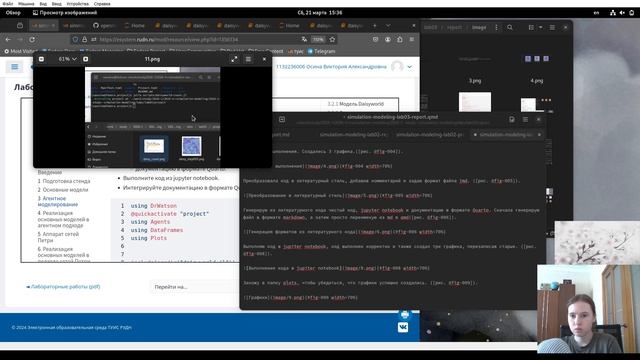This screenshot has width=640, height=360.
Task: Switch to the GitHub browser tab
Action: click(x=104, y=25)
